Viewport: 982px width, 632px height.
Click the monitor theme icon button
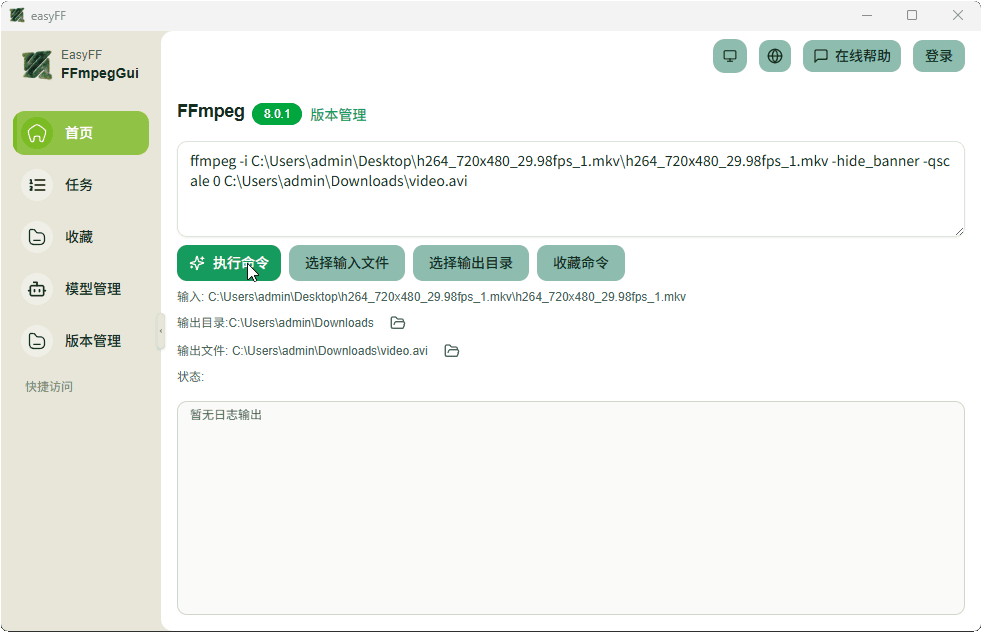[x=730, y=56]
